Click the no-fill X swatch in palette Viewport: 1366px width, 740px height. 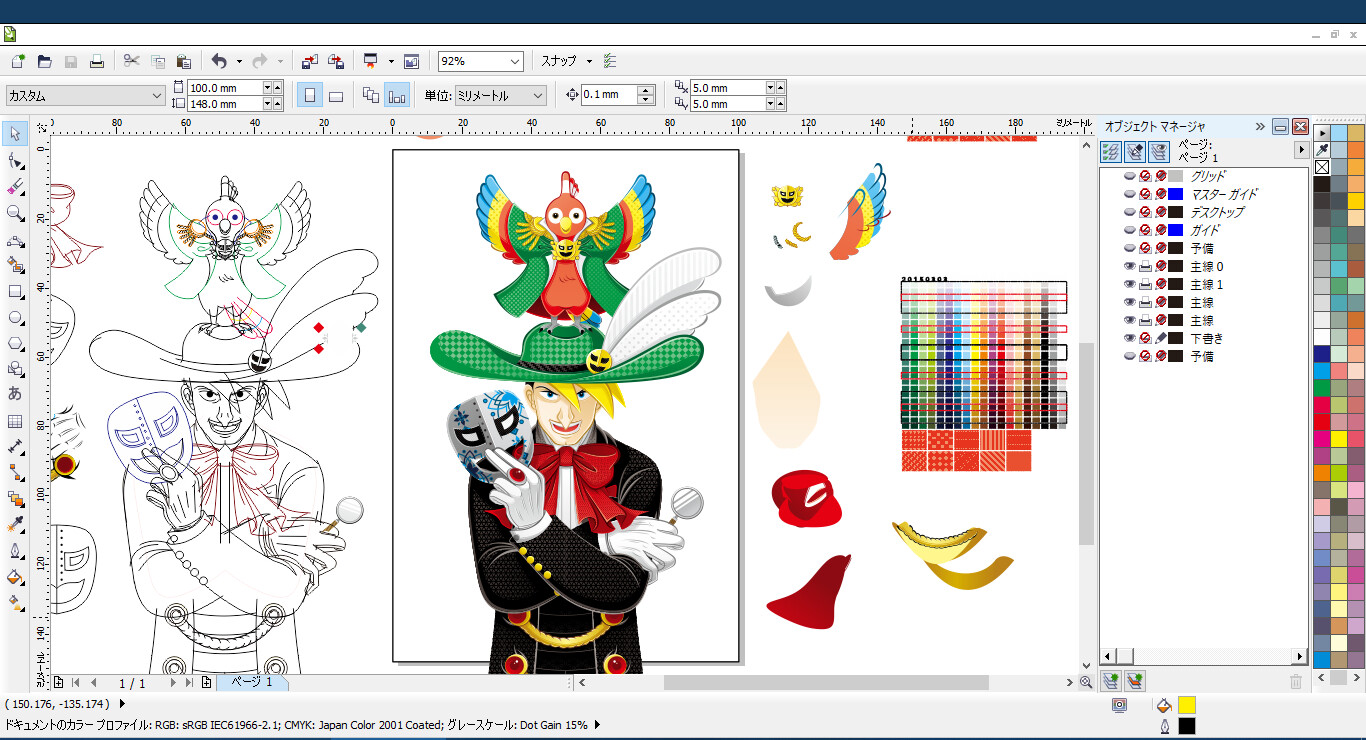1321,167
